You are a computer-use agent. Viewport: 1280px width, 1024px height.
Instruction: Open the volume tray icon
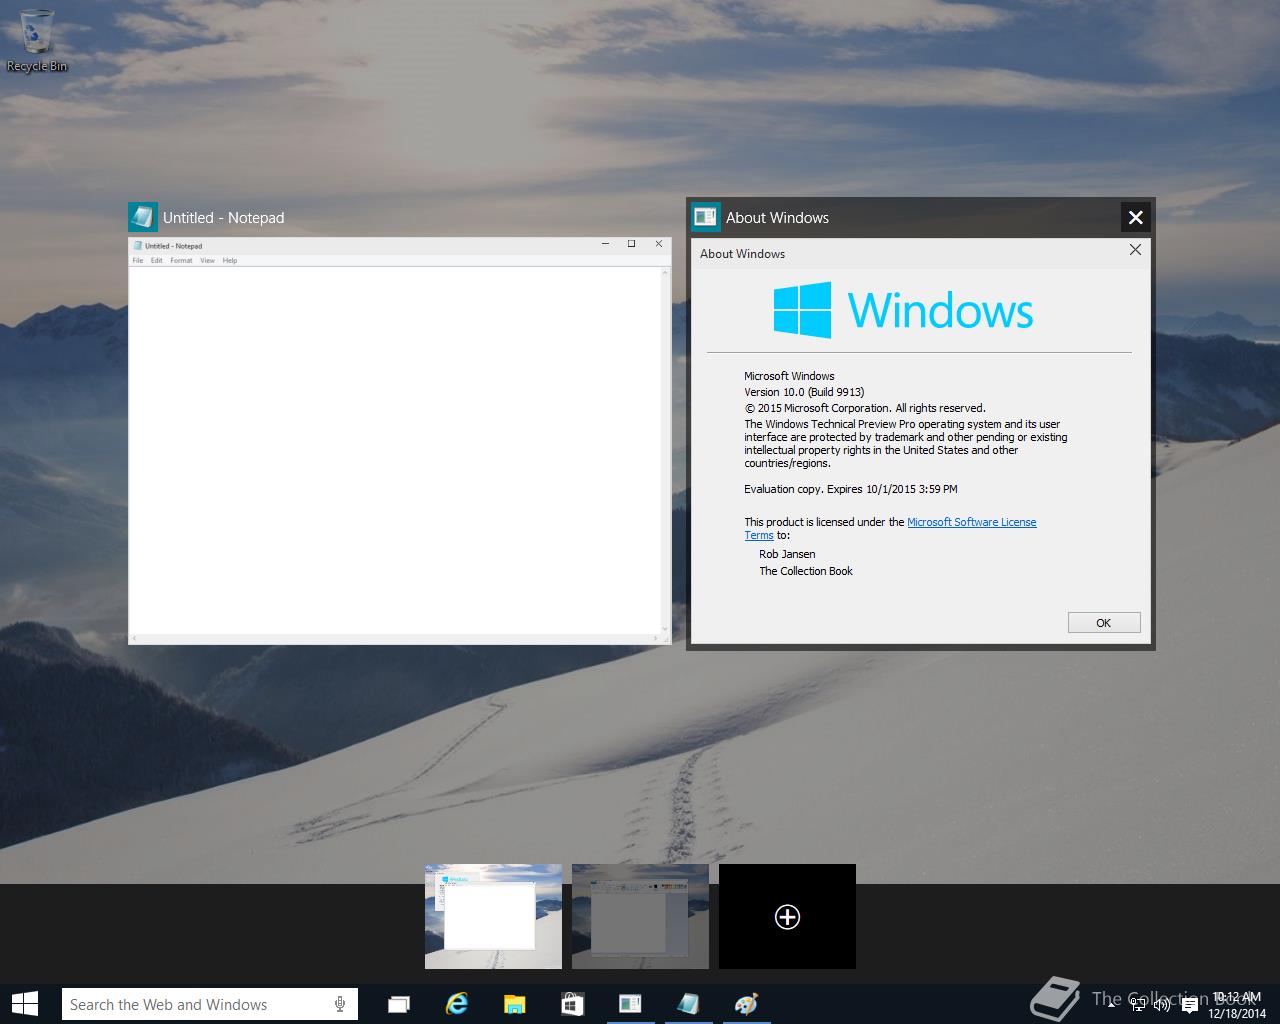1162,1005
